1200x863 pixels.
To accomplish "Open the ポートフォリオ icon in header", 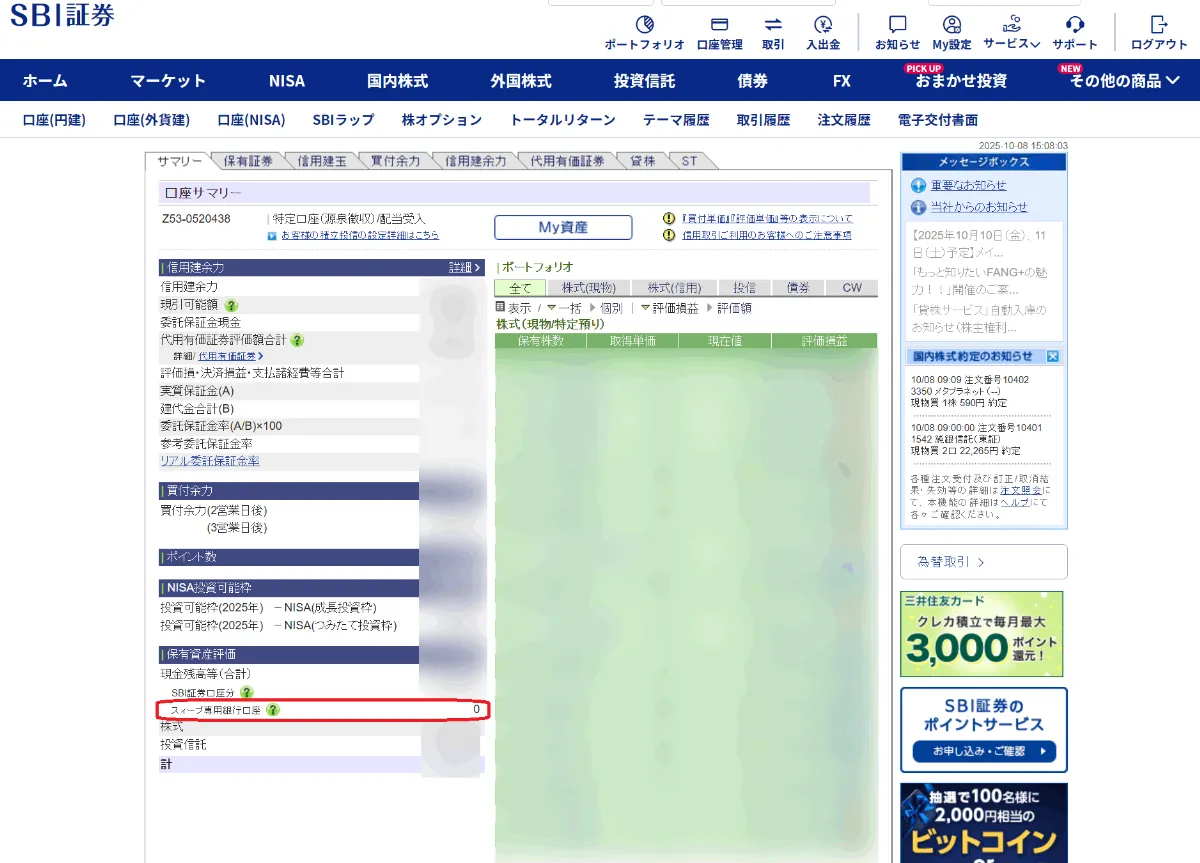I will pyautogui.click(x=644, y=25).
